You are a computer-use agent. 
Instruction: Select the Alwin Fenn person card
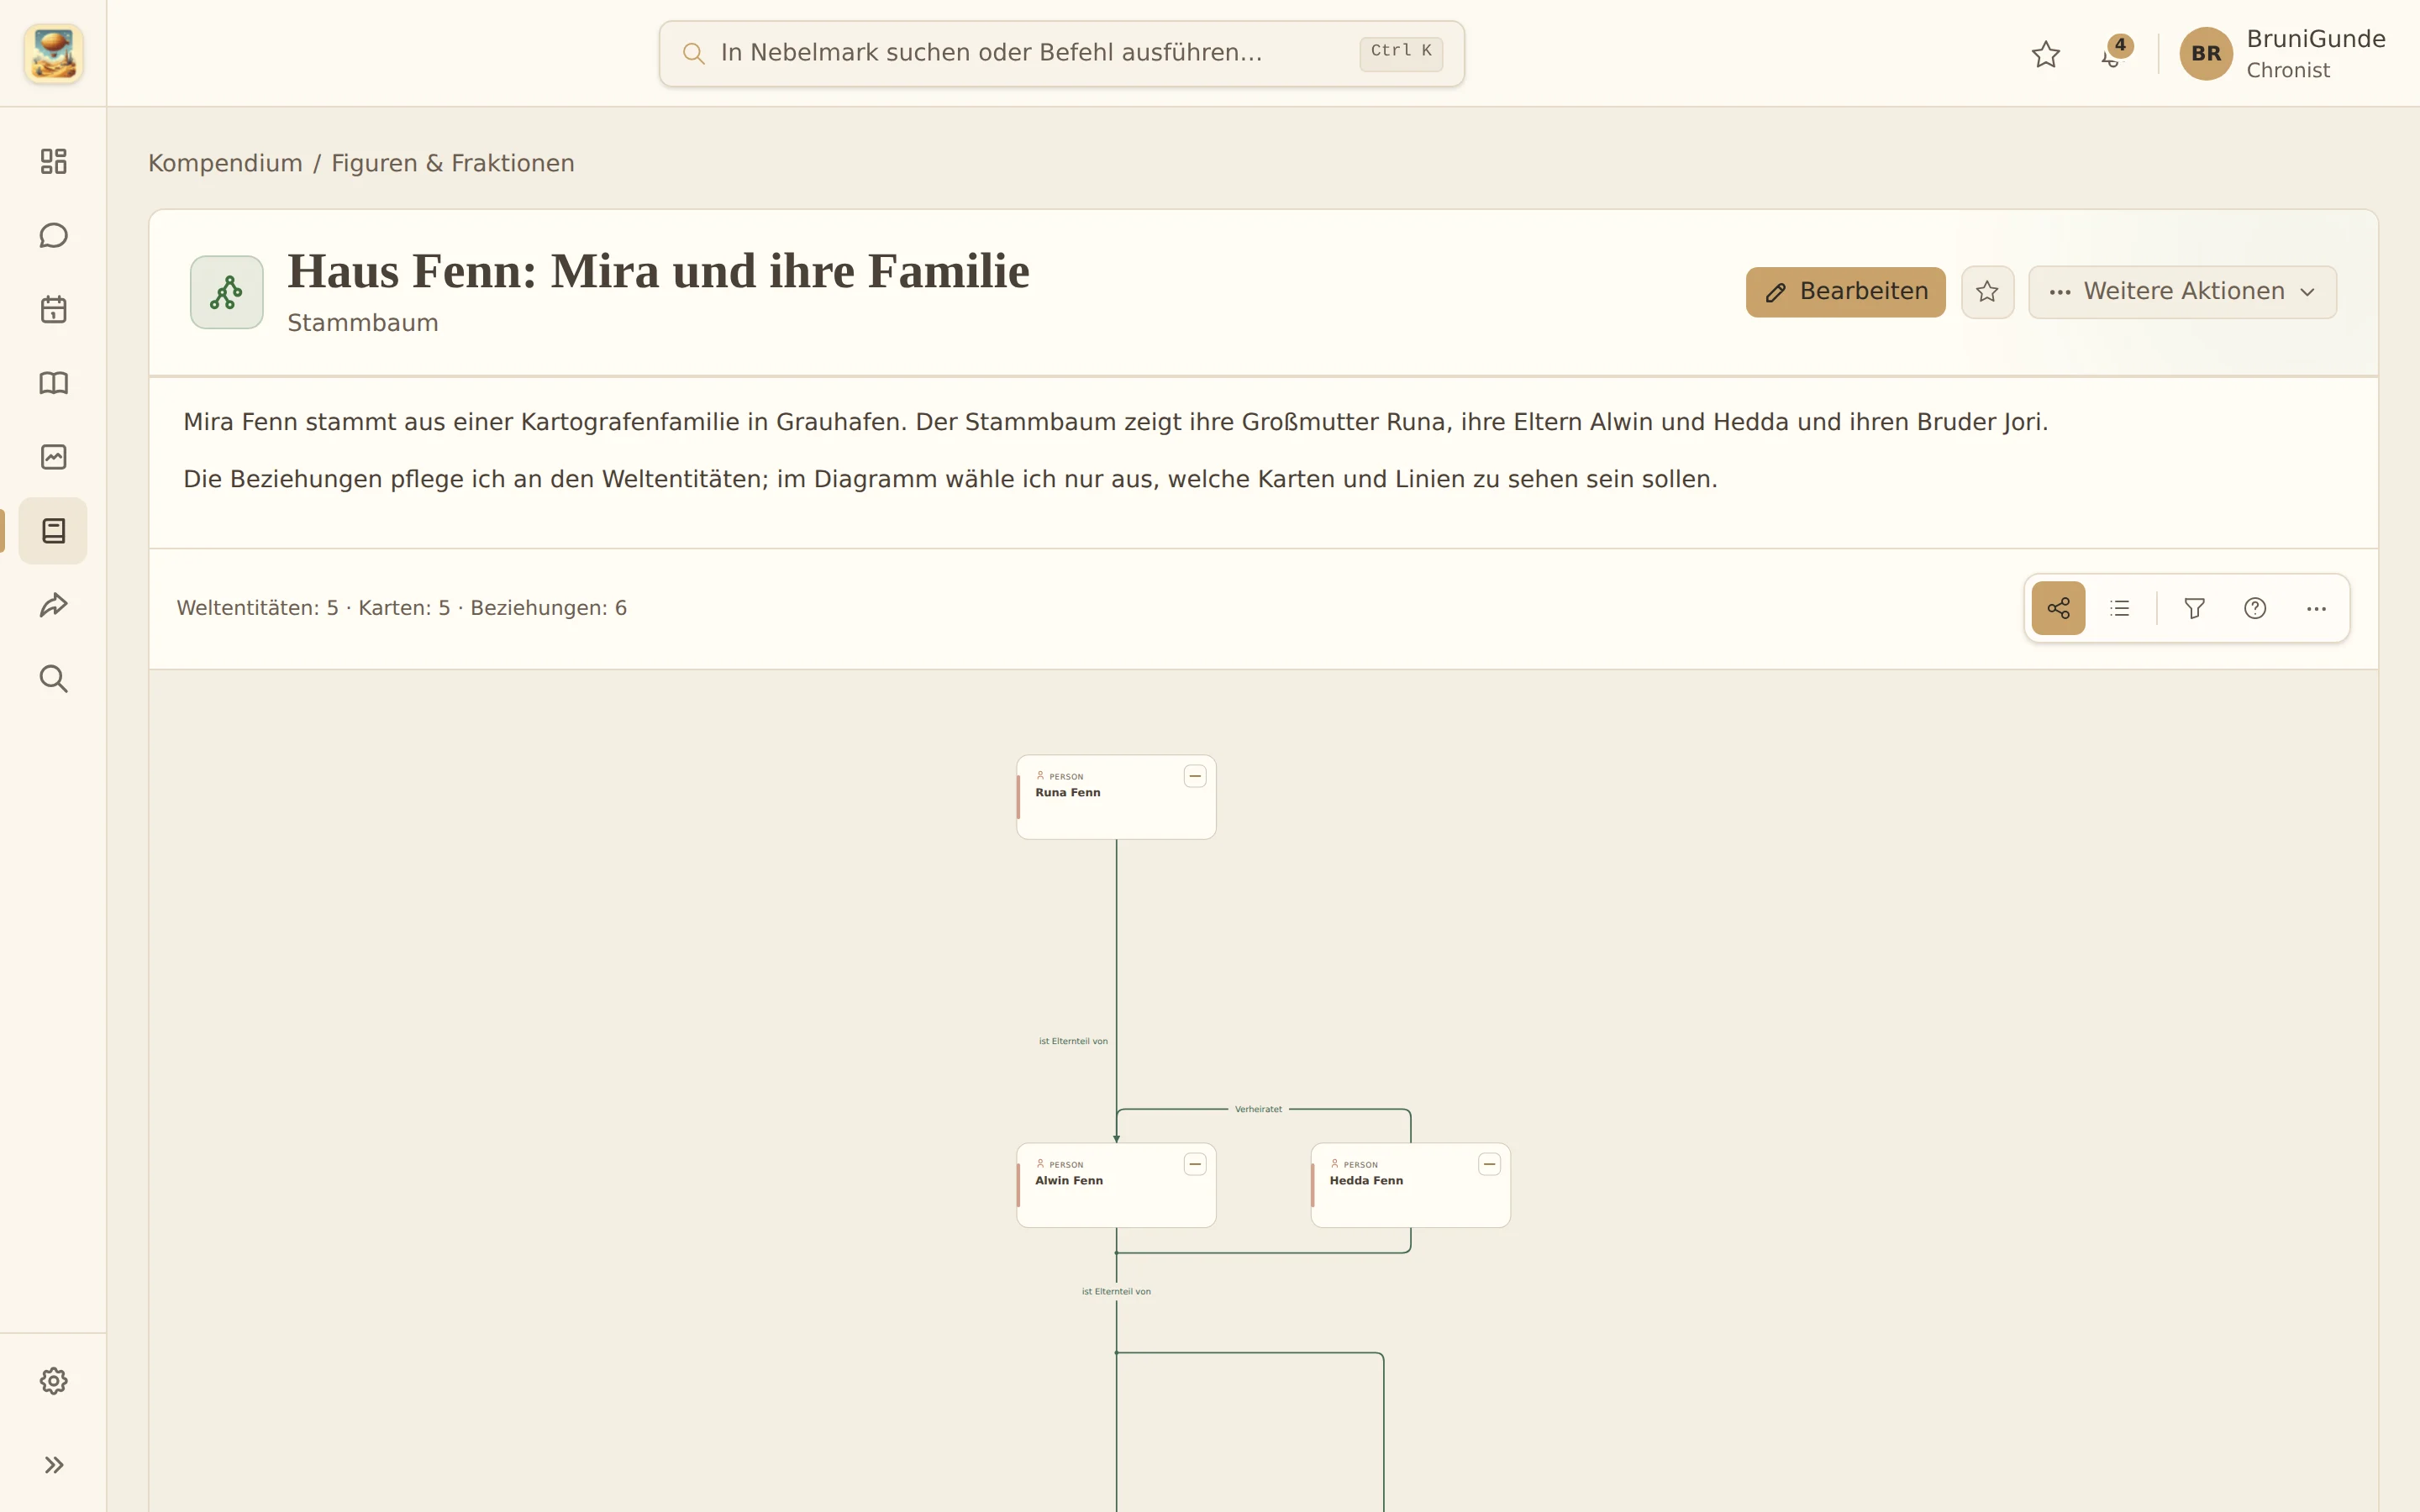click(1116, 1185)
